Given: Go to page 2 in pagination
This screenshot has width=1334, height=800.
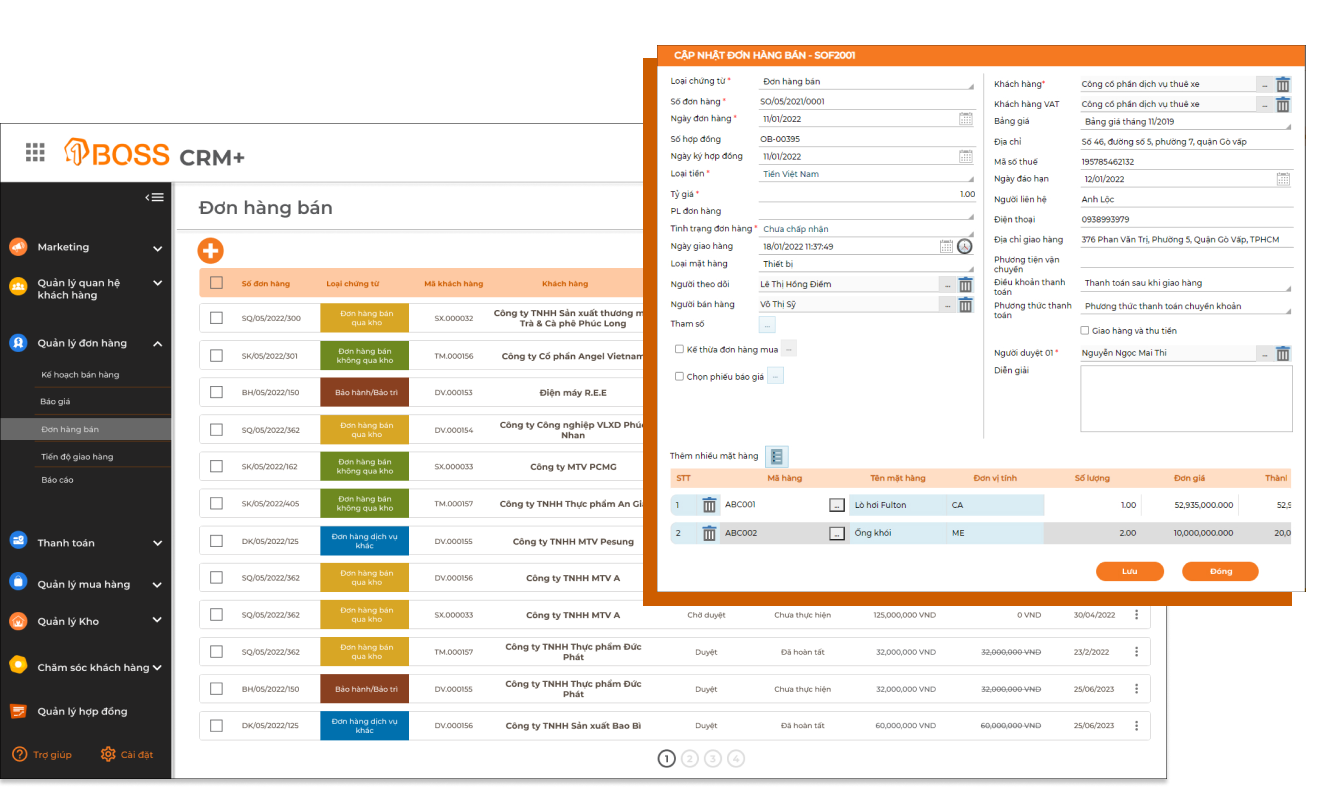Looking at the screenshot, I should point(689,759).
